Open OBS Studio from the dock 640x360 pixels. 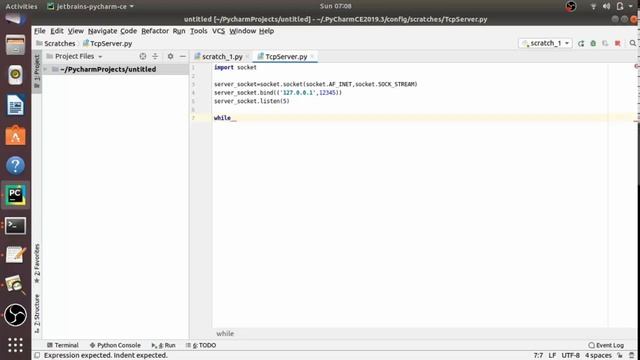(x=15, y=315)
